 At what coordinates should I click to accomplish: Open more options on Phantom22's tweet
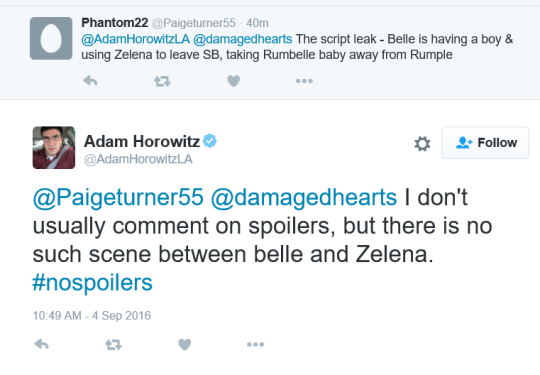(304, 81)
